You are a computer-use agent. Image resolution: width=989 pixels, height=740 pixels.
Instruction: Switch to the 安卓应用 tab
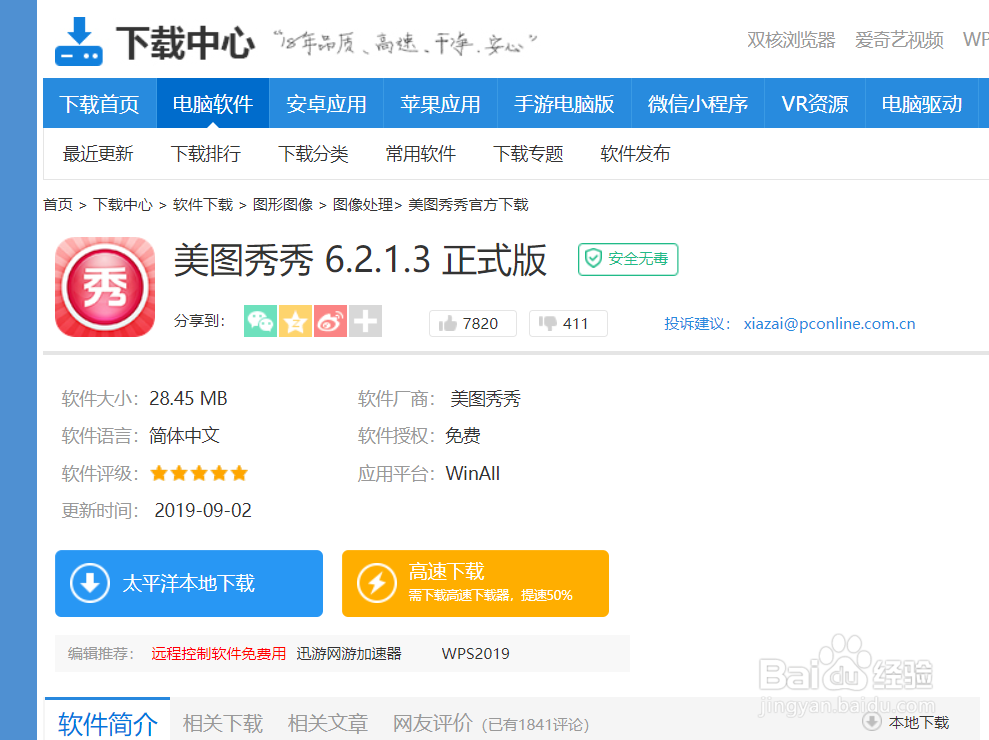point(326,103)
